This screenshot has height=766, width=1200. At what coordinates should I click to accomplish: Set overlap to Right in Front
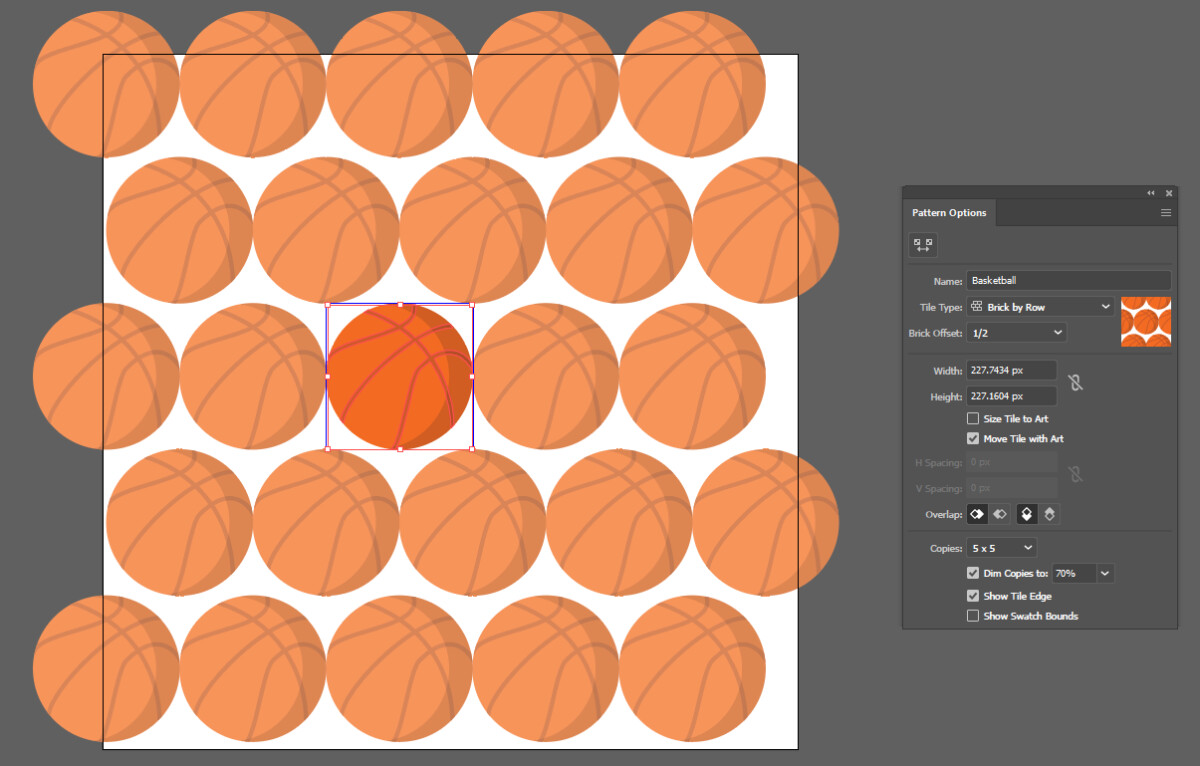coord(999,514)
